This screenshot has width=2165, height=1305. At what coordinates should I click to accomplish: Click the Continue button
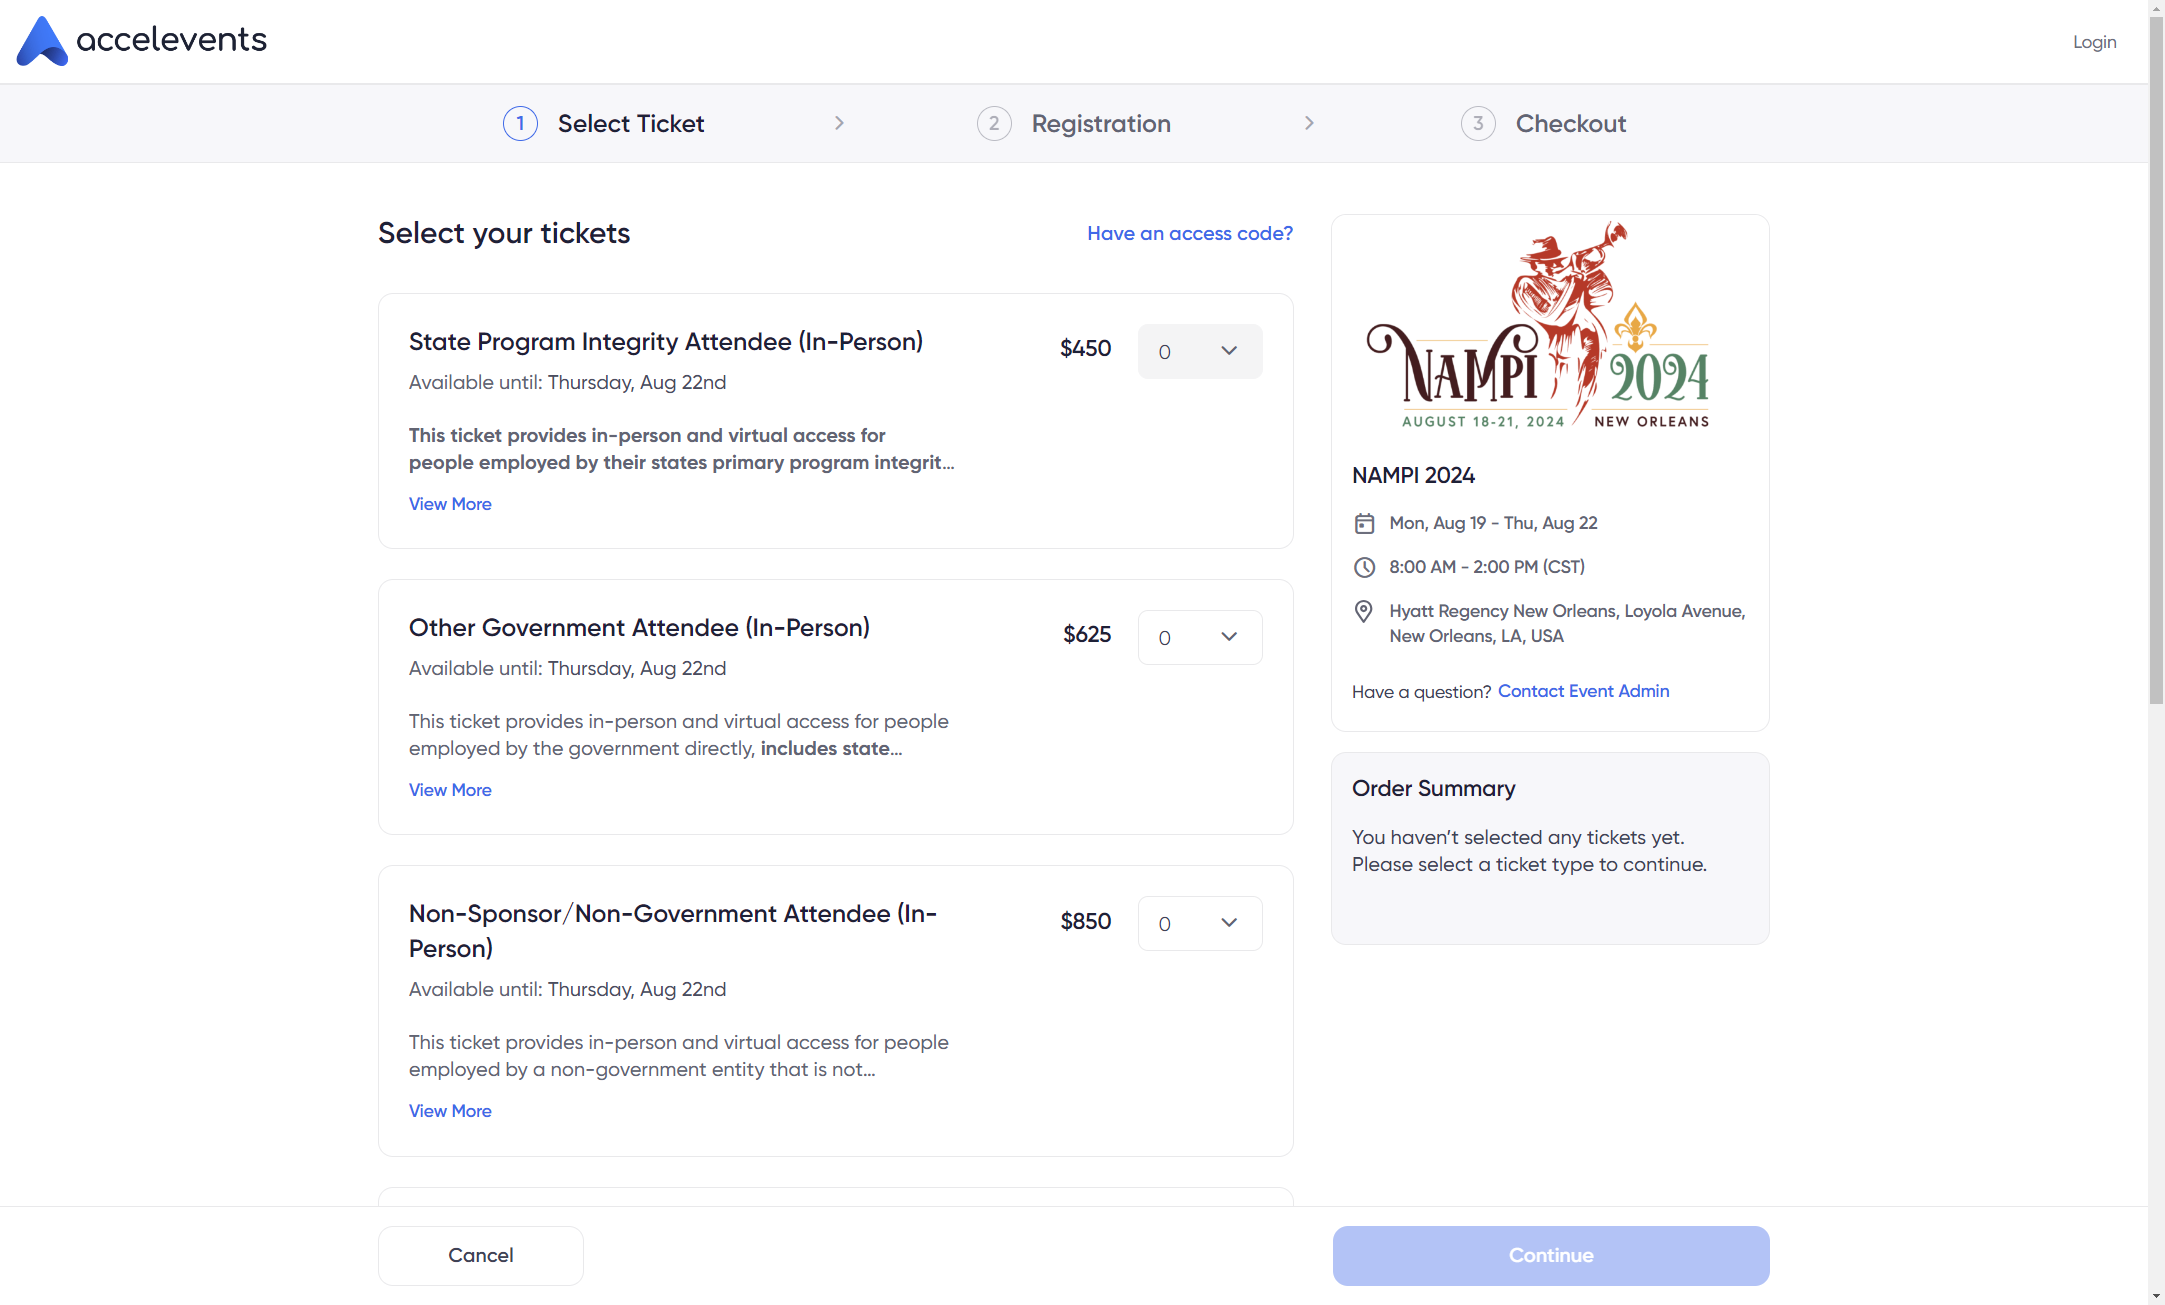(x=1550, y=1255)
